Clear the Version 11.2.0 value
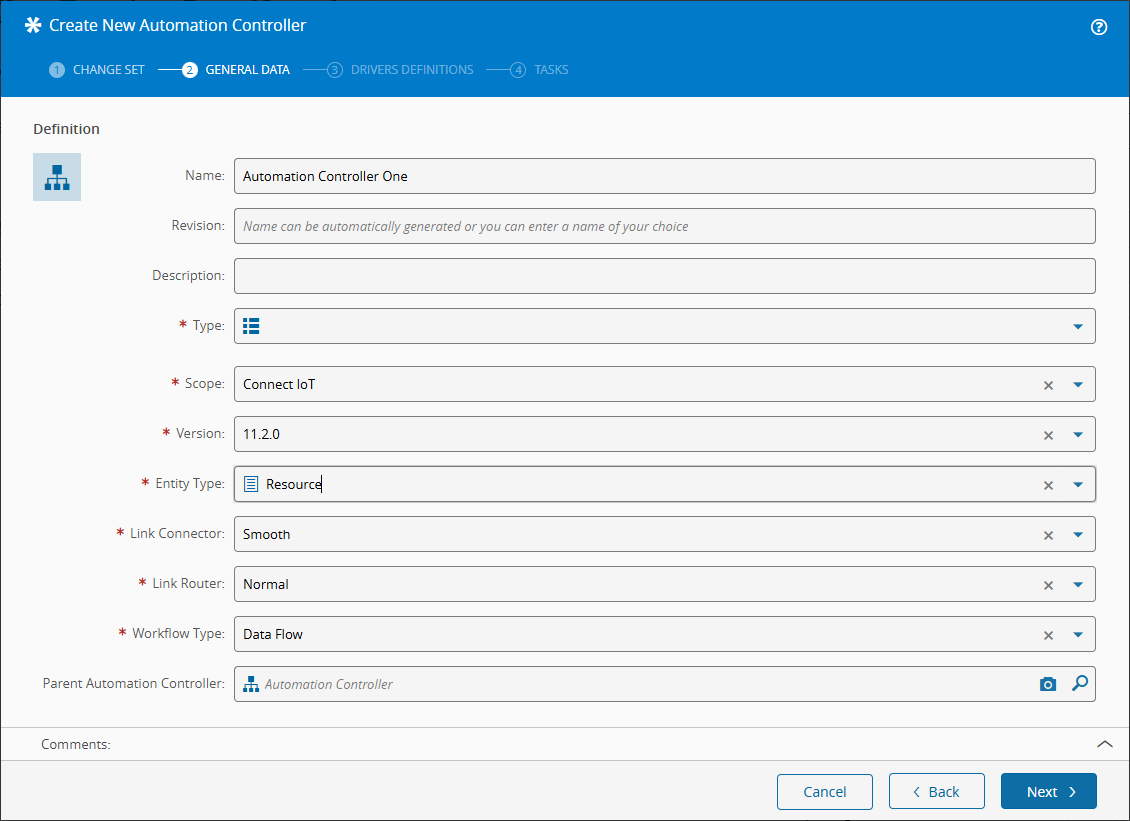1130x821 pixels. pyautogui.click(x=1048, y=435)
